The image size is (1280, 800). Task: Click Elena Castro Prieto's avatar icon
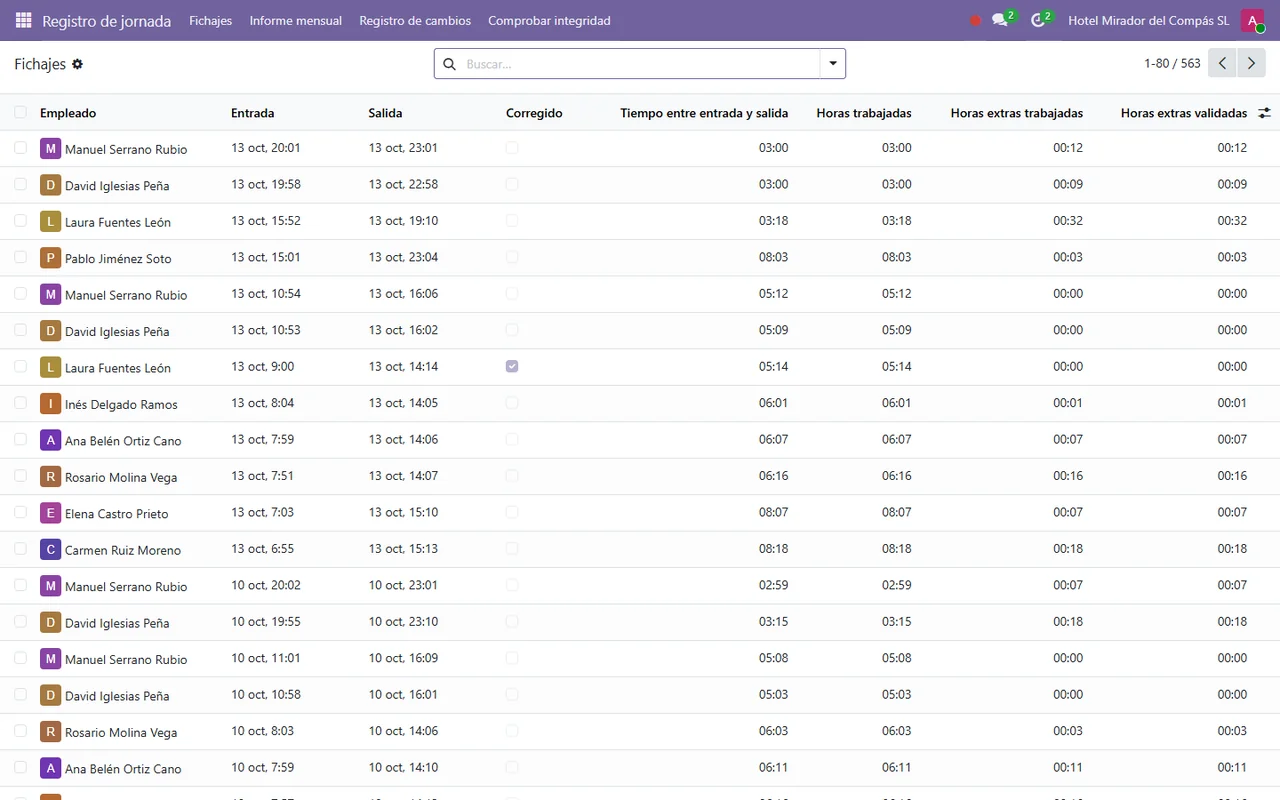pos(50,513)
